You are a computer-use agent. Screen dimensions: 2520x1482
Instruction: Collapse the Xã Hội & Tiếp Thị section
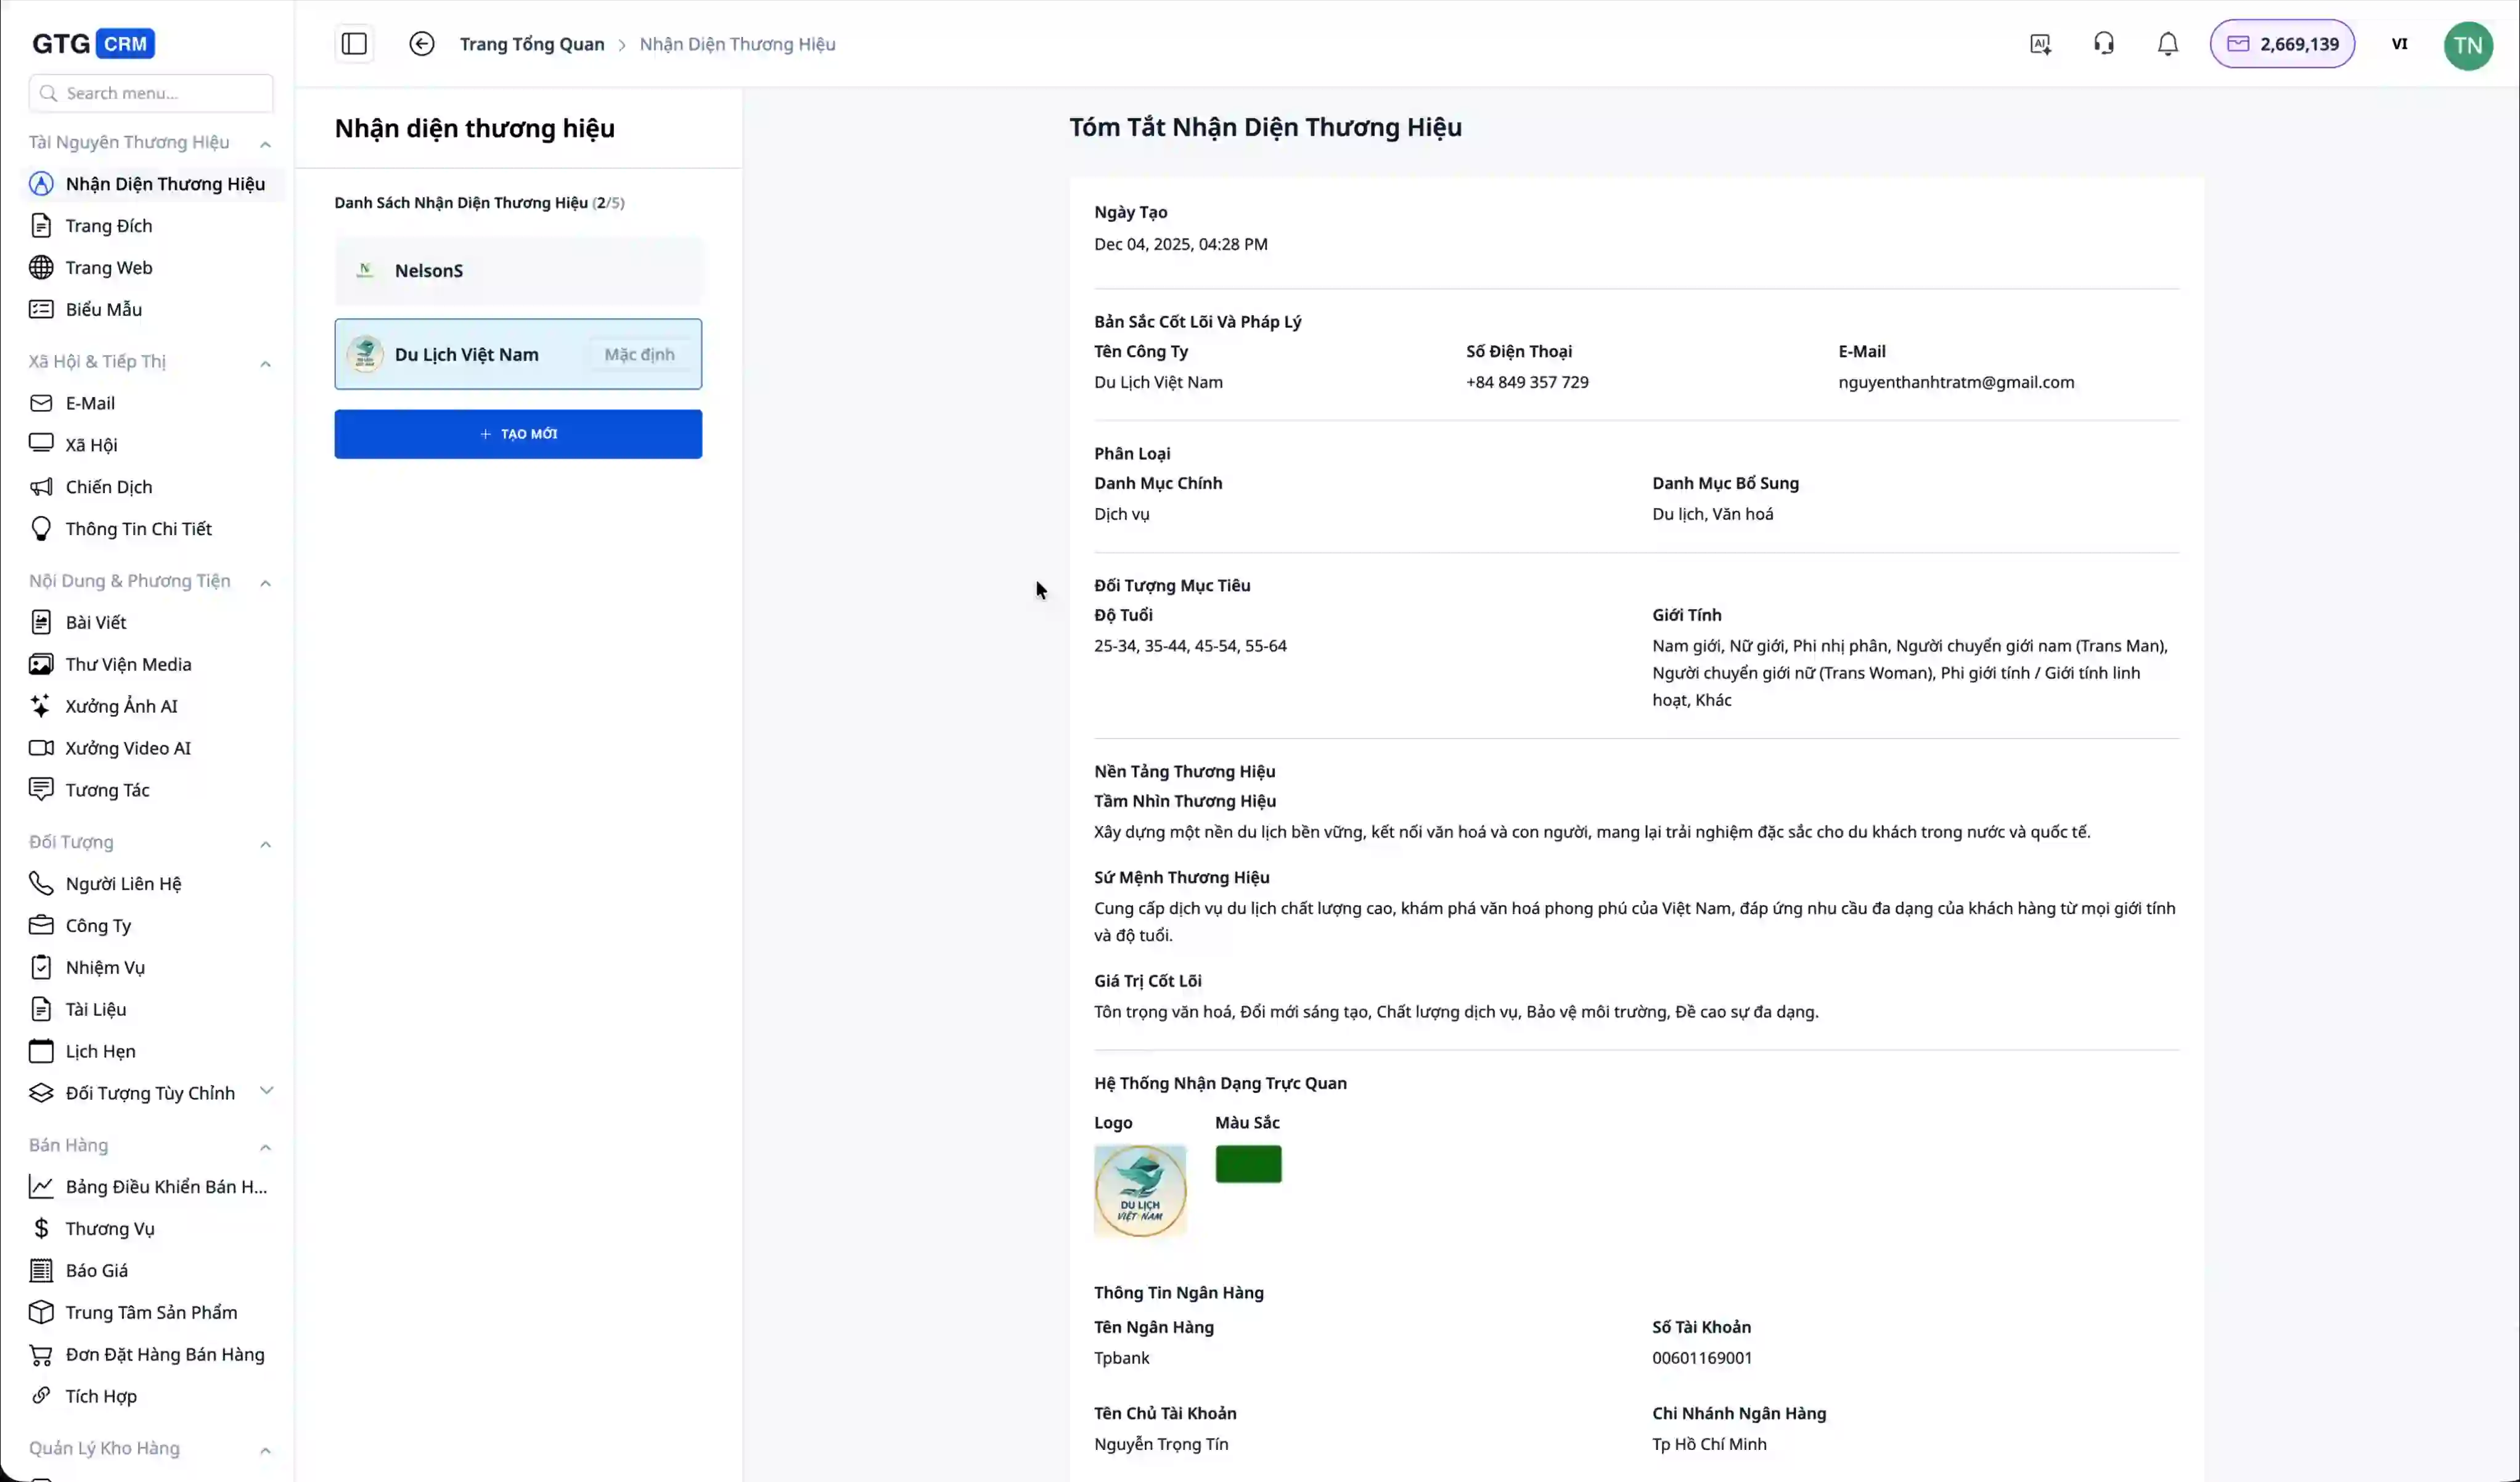[265, 363]
